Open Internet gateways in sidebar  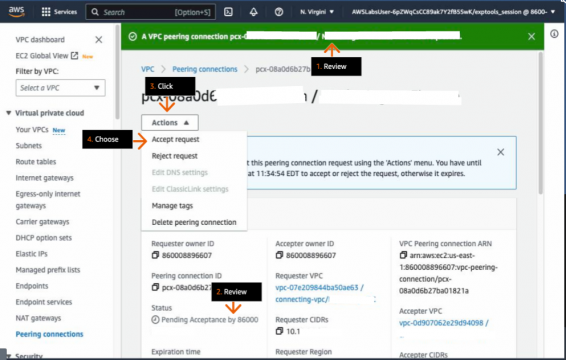pyautogui.click(x=44, y=178)
